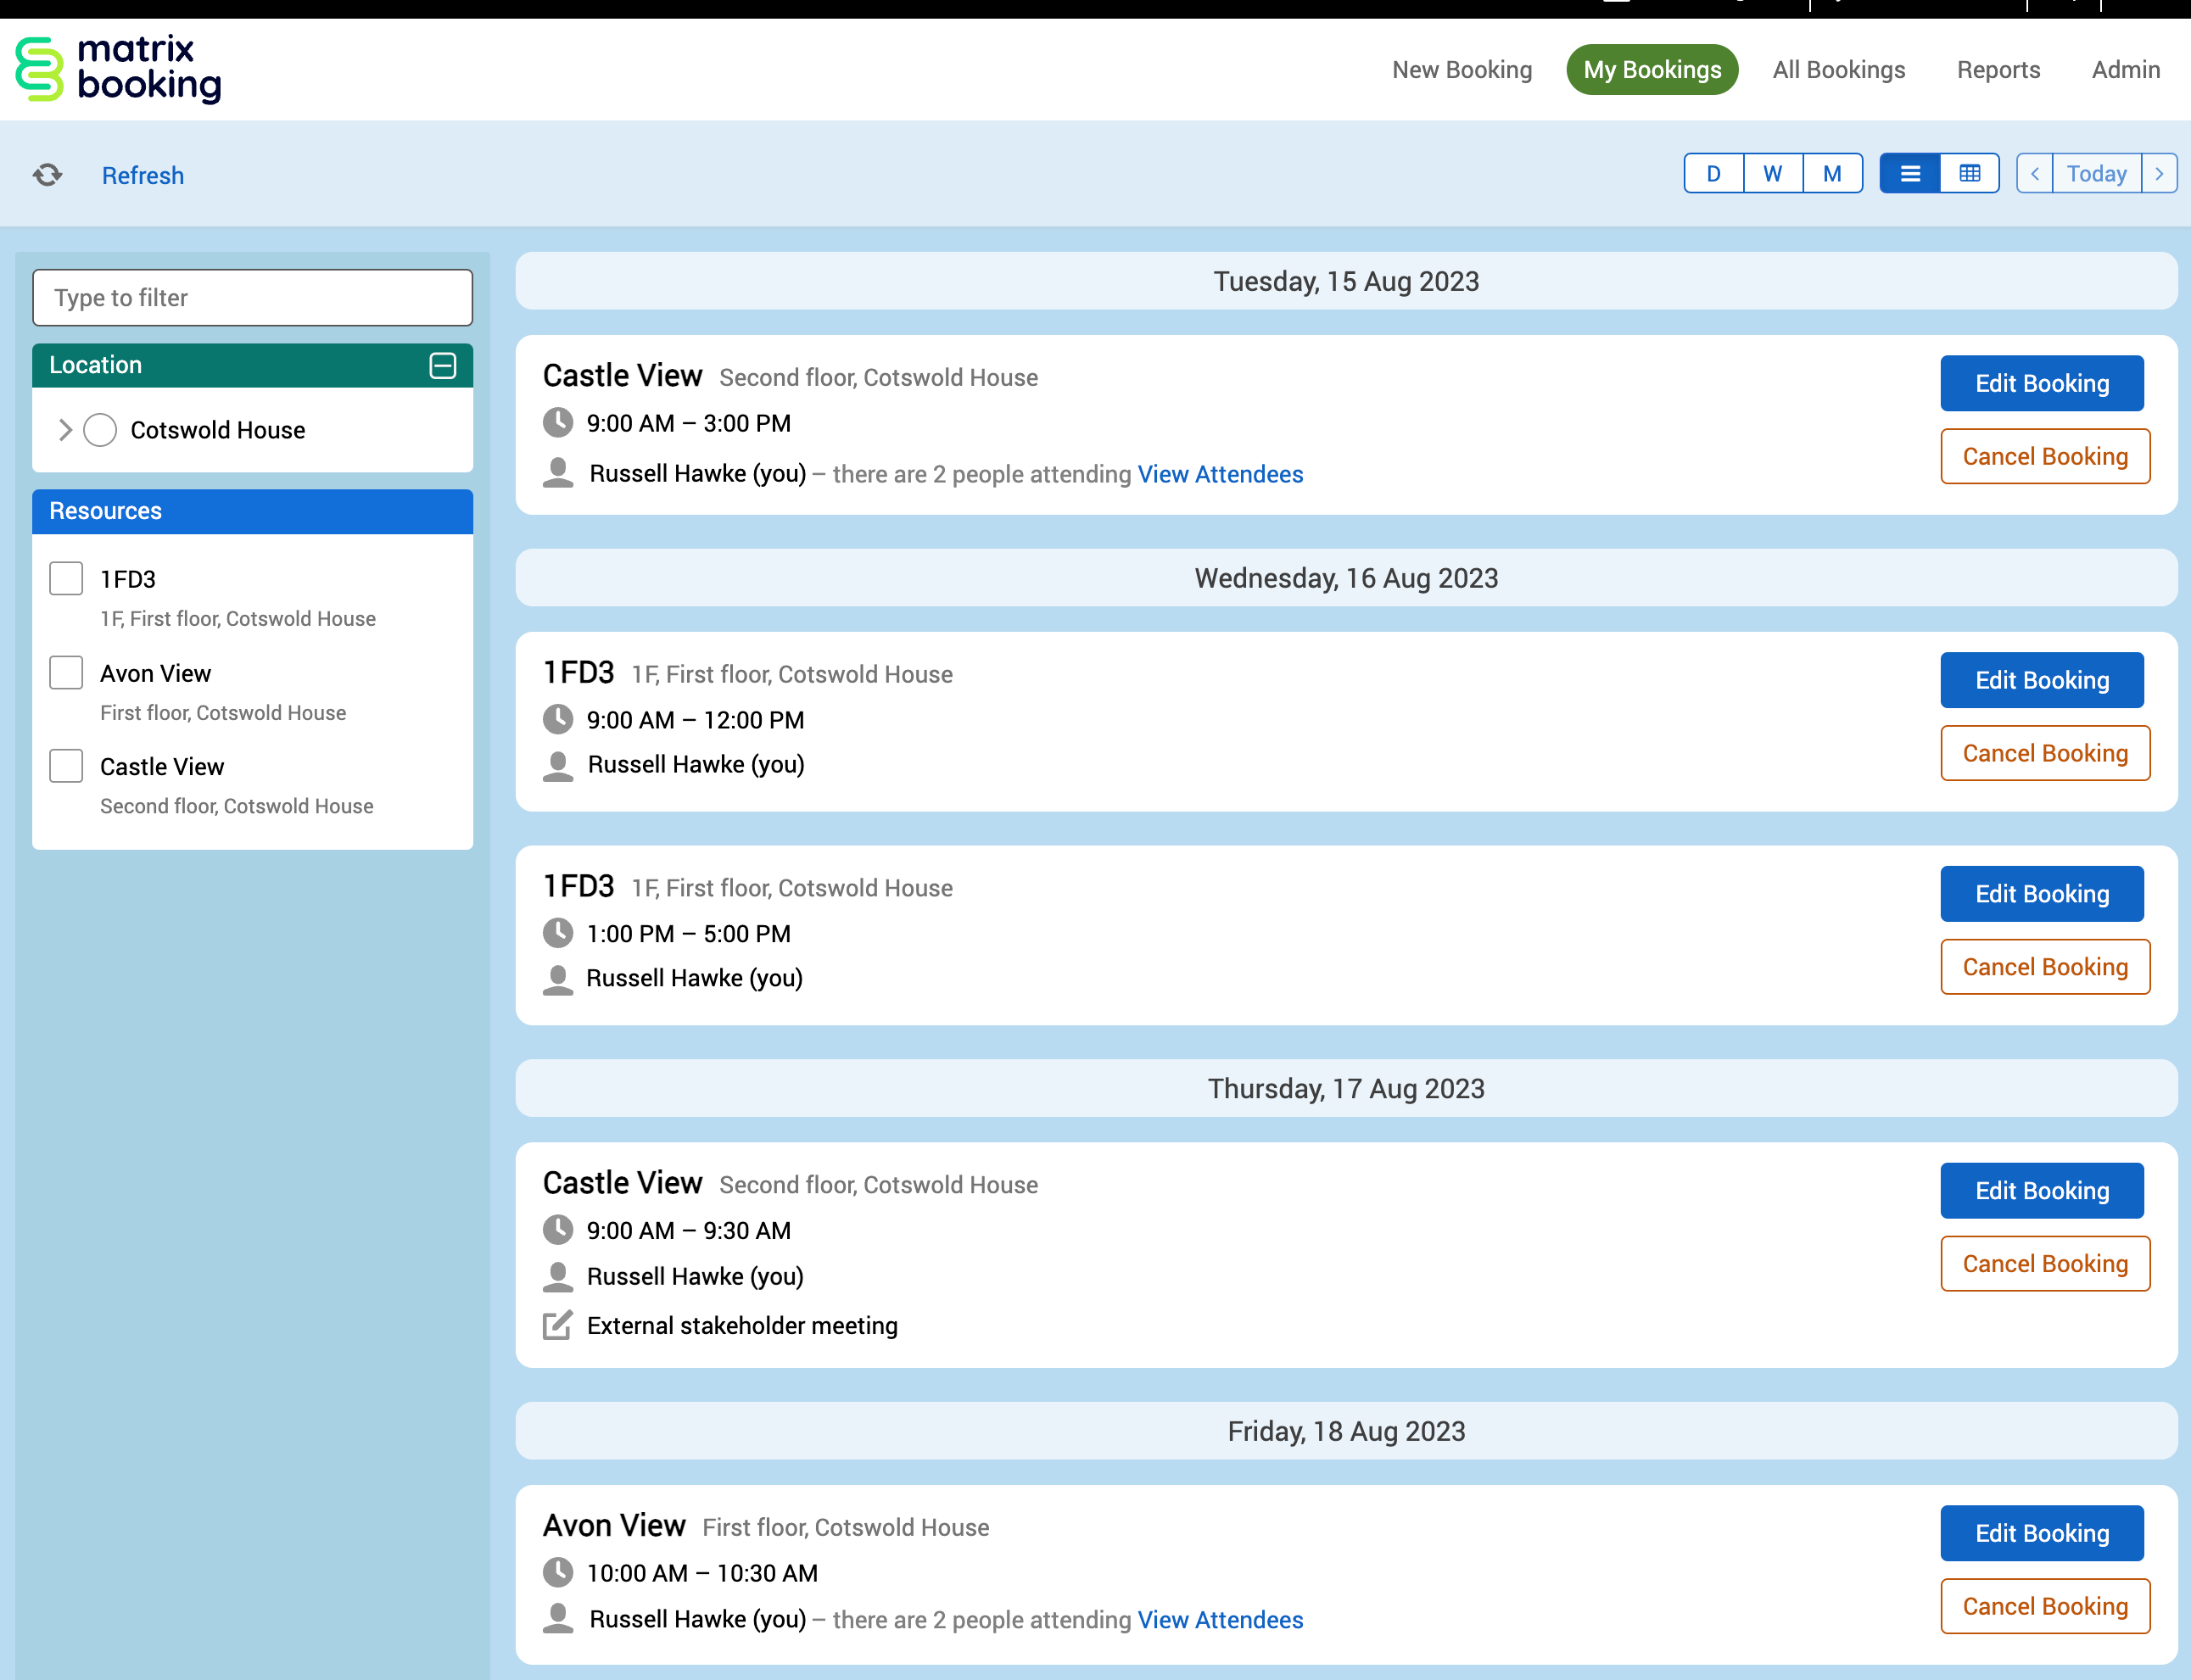Screen dimensions: 2191x1680
Task: Go to previous period arrow
Action: tap(2034, 174)
